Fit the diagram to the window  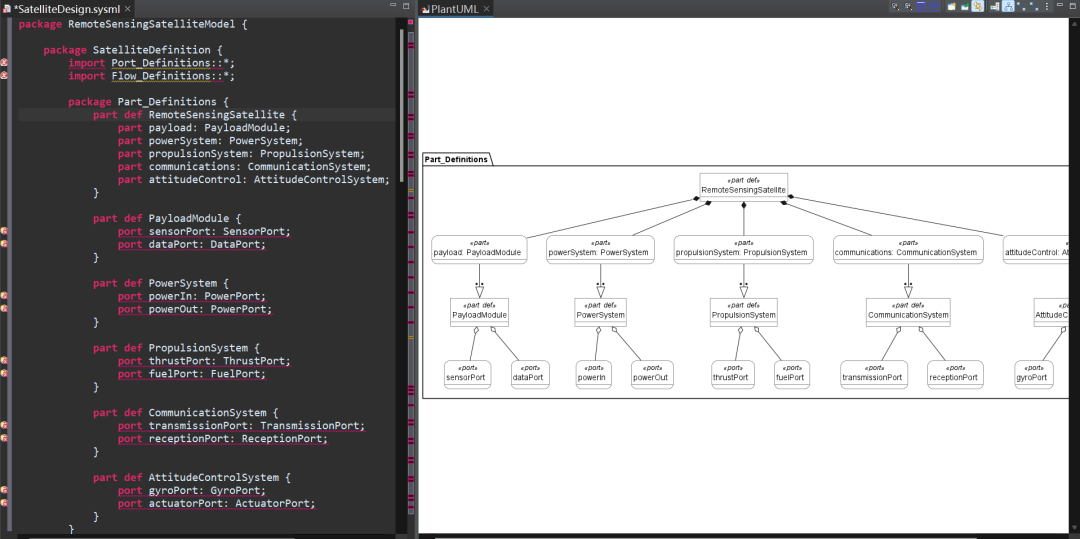pyautogui.click(x=921, y=6)
